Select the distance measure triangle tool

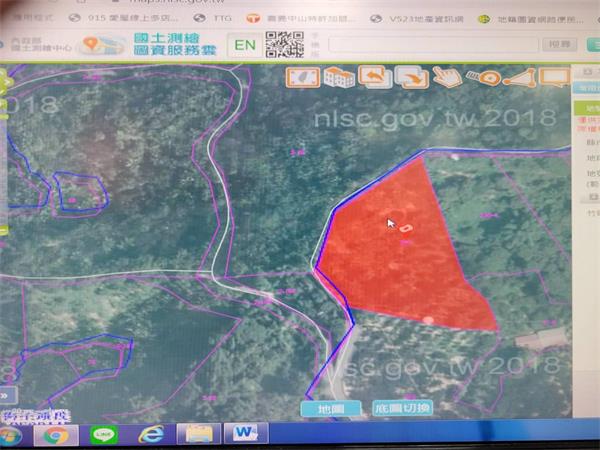click(519, 78)
